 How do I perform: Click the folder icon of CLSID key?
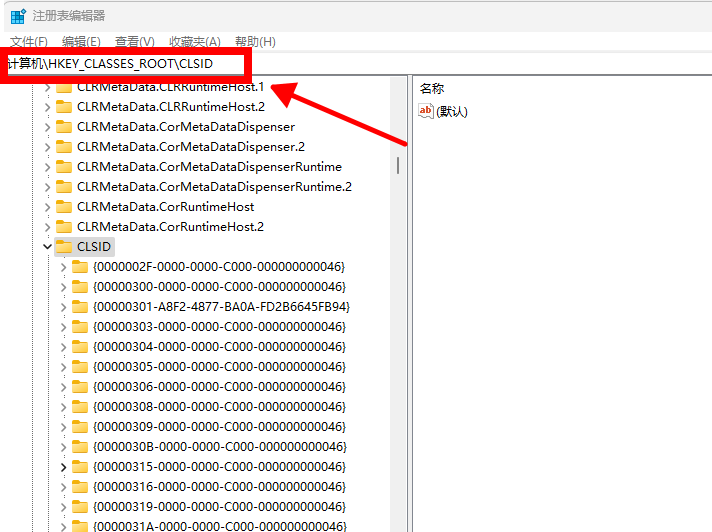click(x=64, y=246)
